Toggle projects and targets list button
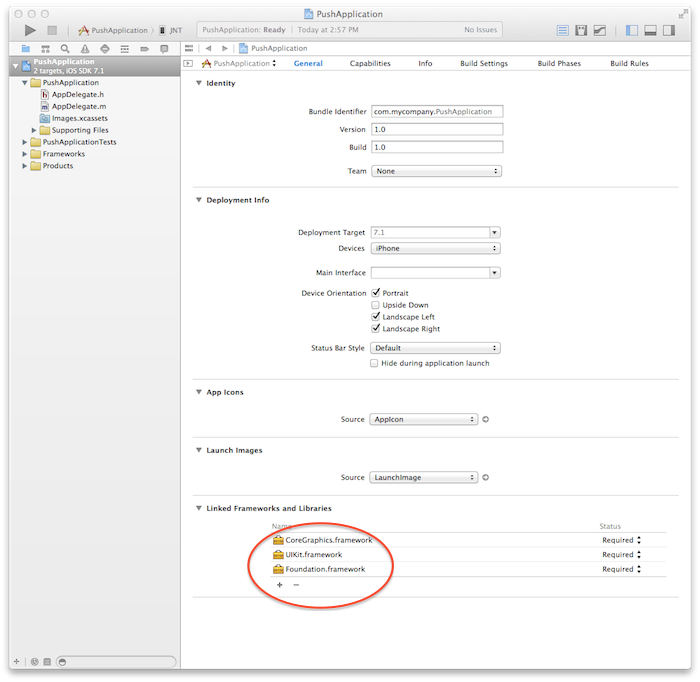 (188, 63)
